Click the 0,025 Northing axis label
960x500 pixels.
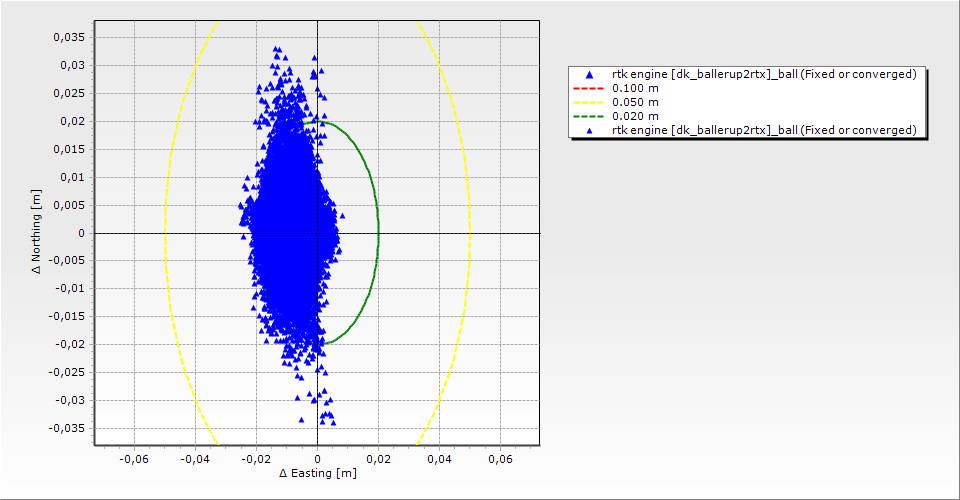[69, 94]
